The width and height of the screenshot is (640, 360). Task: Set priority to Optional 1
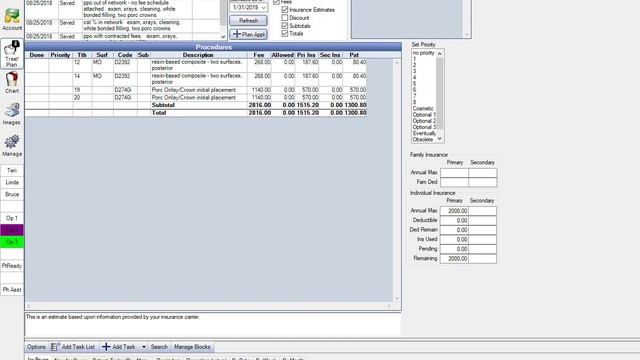tap(424, 115)
